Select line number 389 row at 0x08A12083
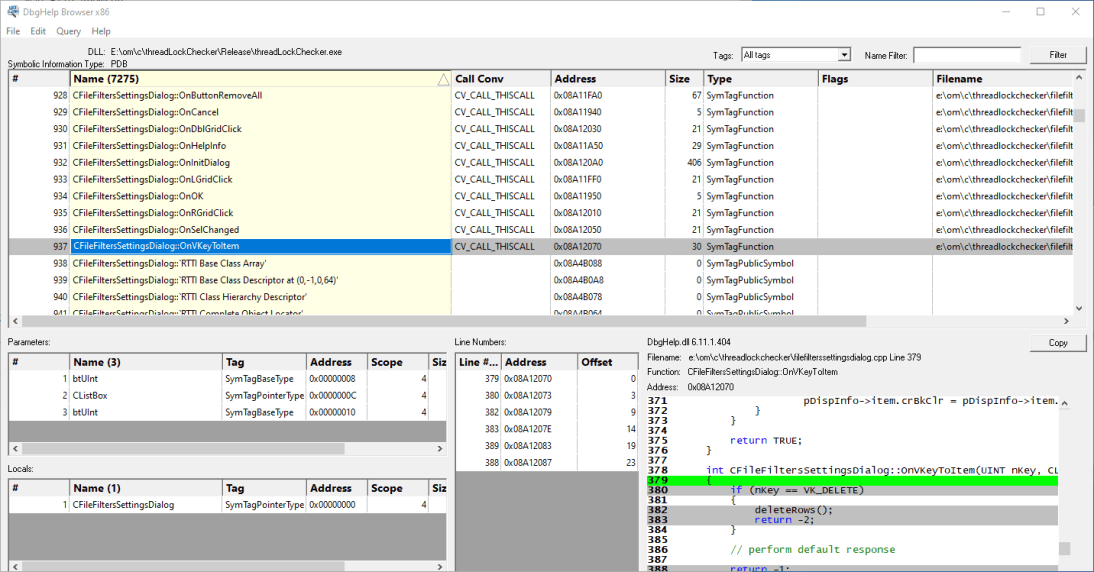The height and width of the screenshot is (572, 1094). click(x=546, y=446)
